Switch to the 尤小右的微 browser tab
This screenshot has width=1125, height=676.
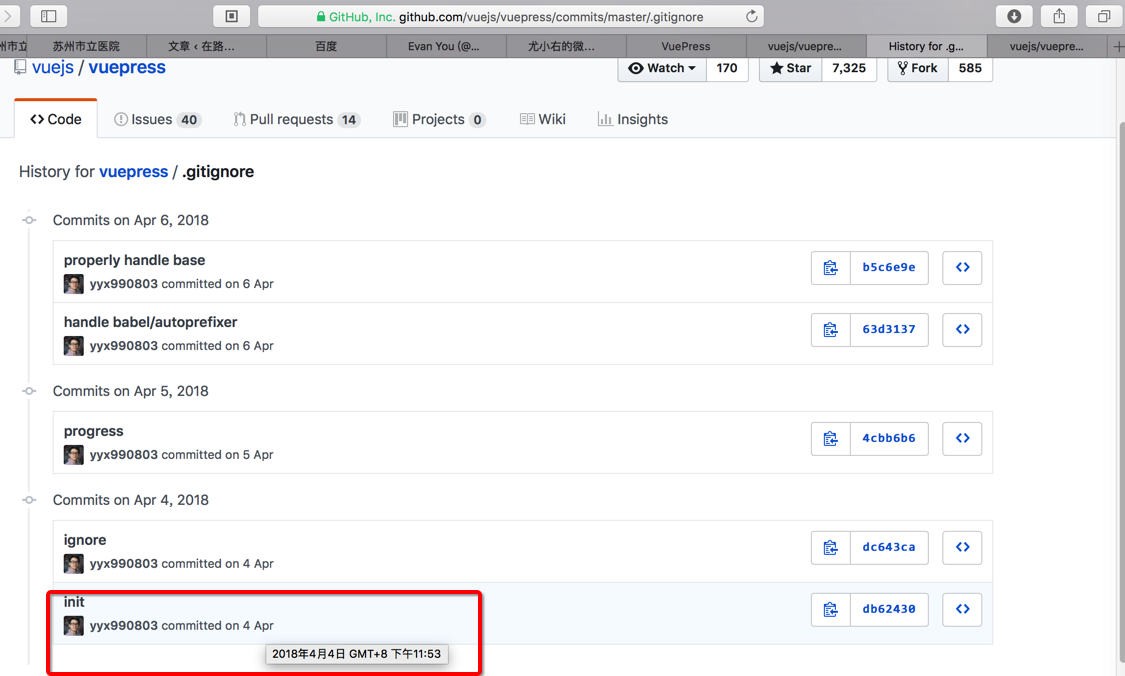[566, 47]
